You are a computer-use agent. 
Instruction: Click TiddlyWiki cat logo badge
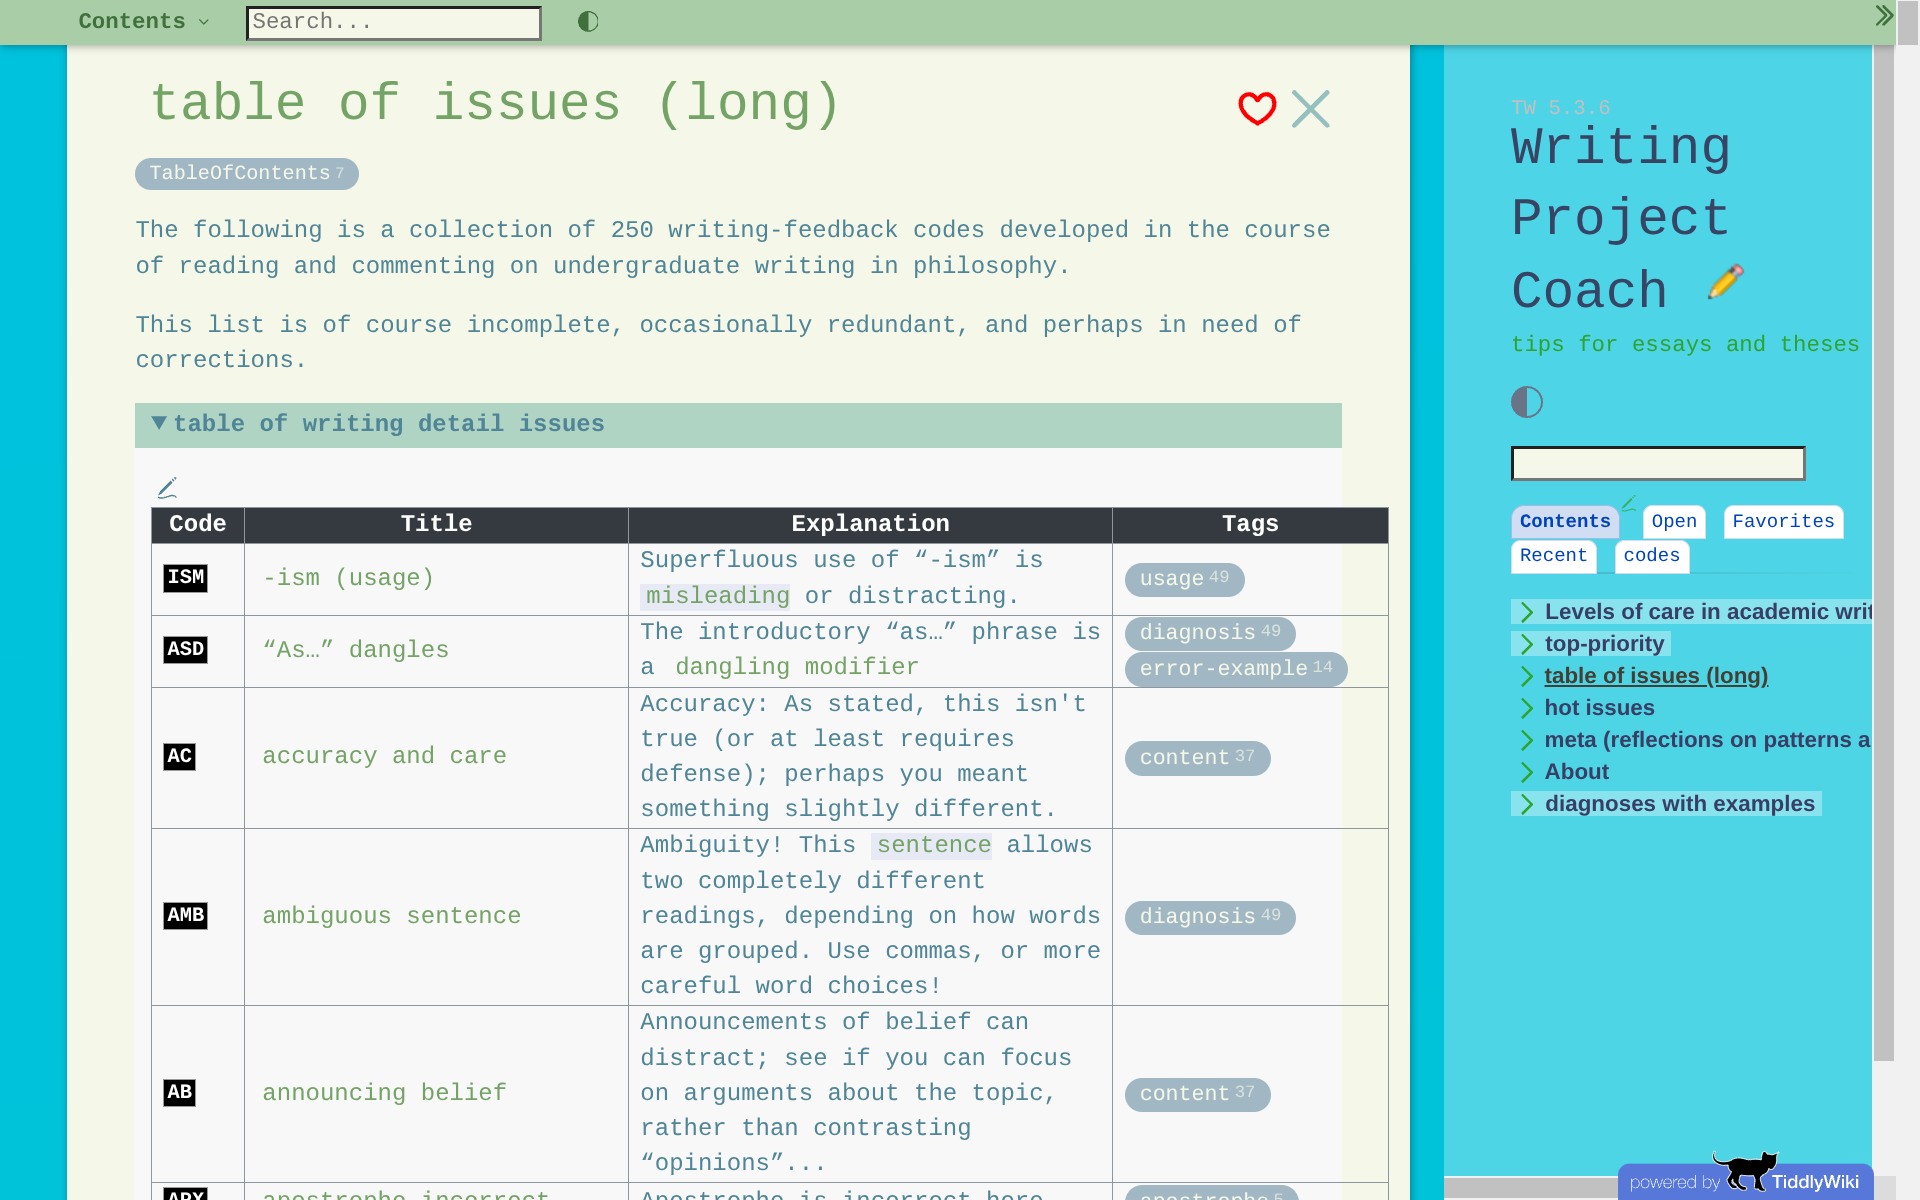(1745, 1174)
